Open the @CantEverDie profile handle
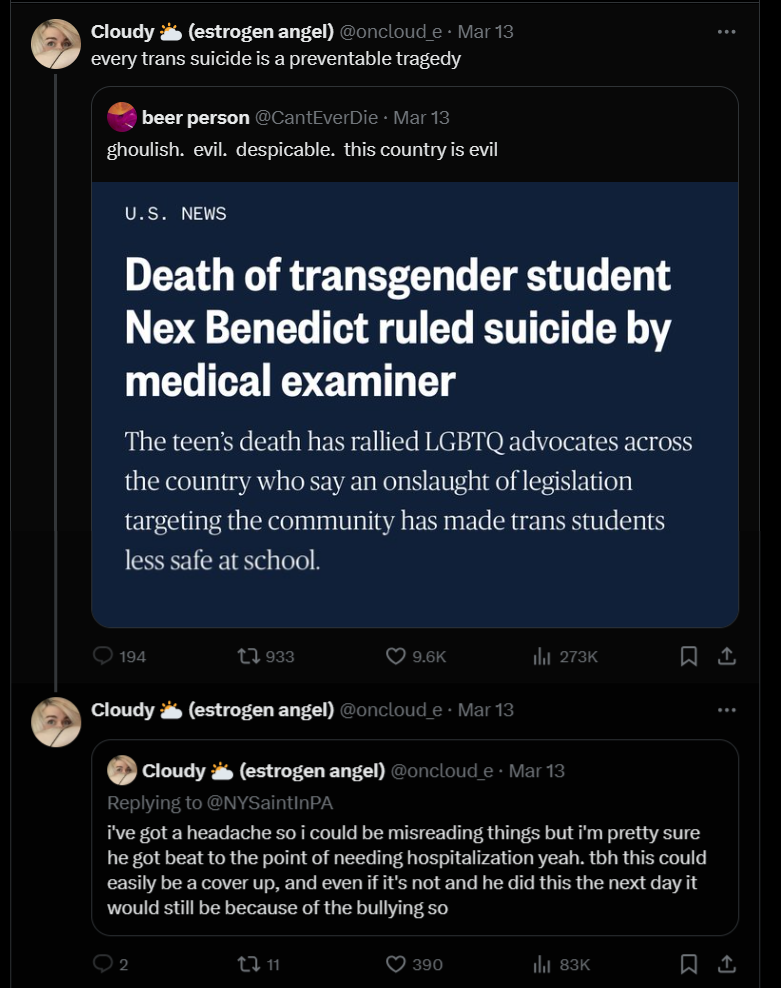The height and width of the screenshot is (988, 781). [x=317, y=117]
